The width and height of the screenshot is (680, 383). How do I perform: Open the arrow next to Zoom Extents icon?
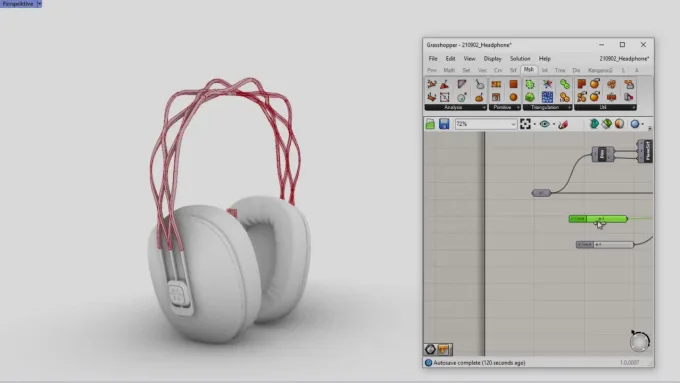pos(534,124)
